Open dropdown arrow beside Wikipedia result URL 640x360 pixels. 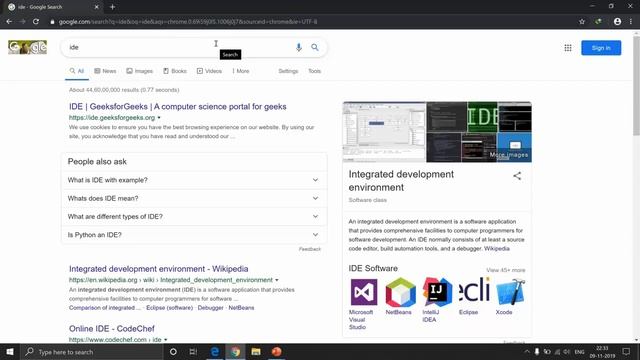(x=277, y=280)
